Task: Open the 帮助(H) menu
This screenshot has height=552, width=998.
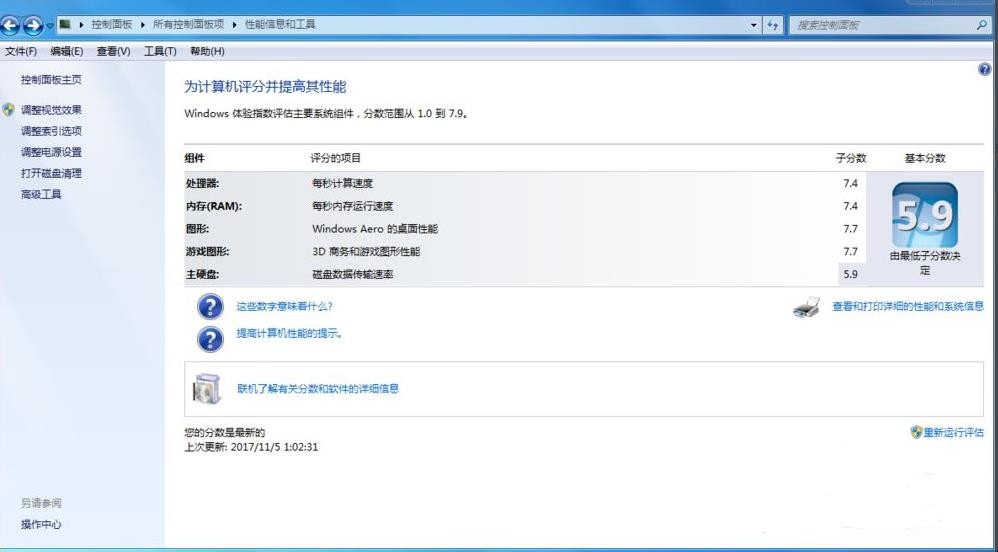Action: click(x=207, y=52)
